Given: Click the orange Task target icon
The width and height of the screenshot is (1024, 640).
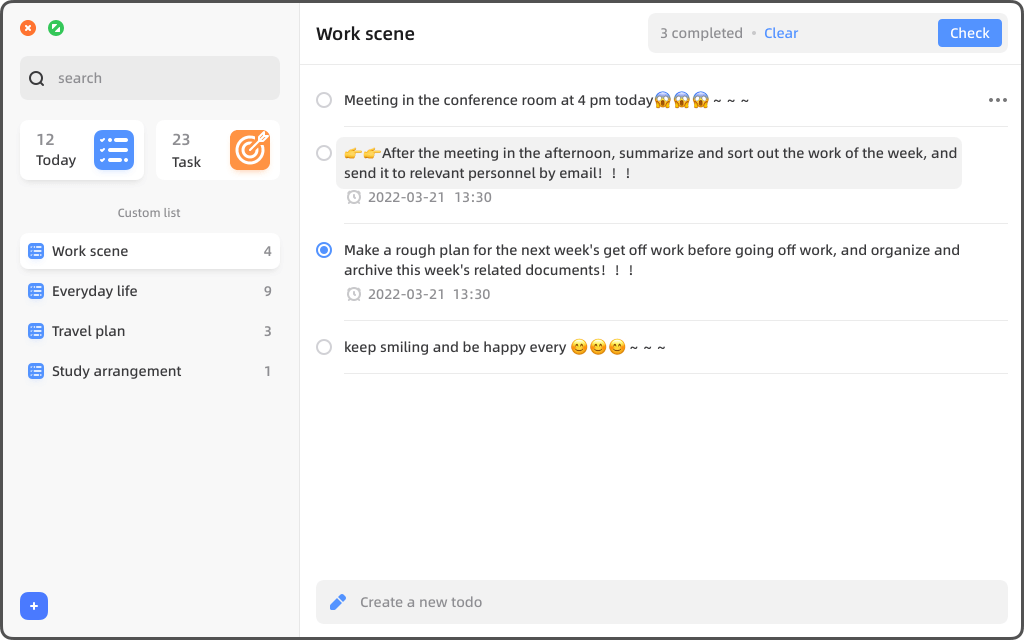Looking at the screenshot, I should [x=250, y=150].
